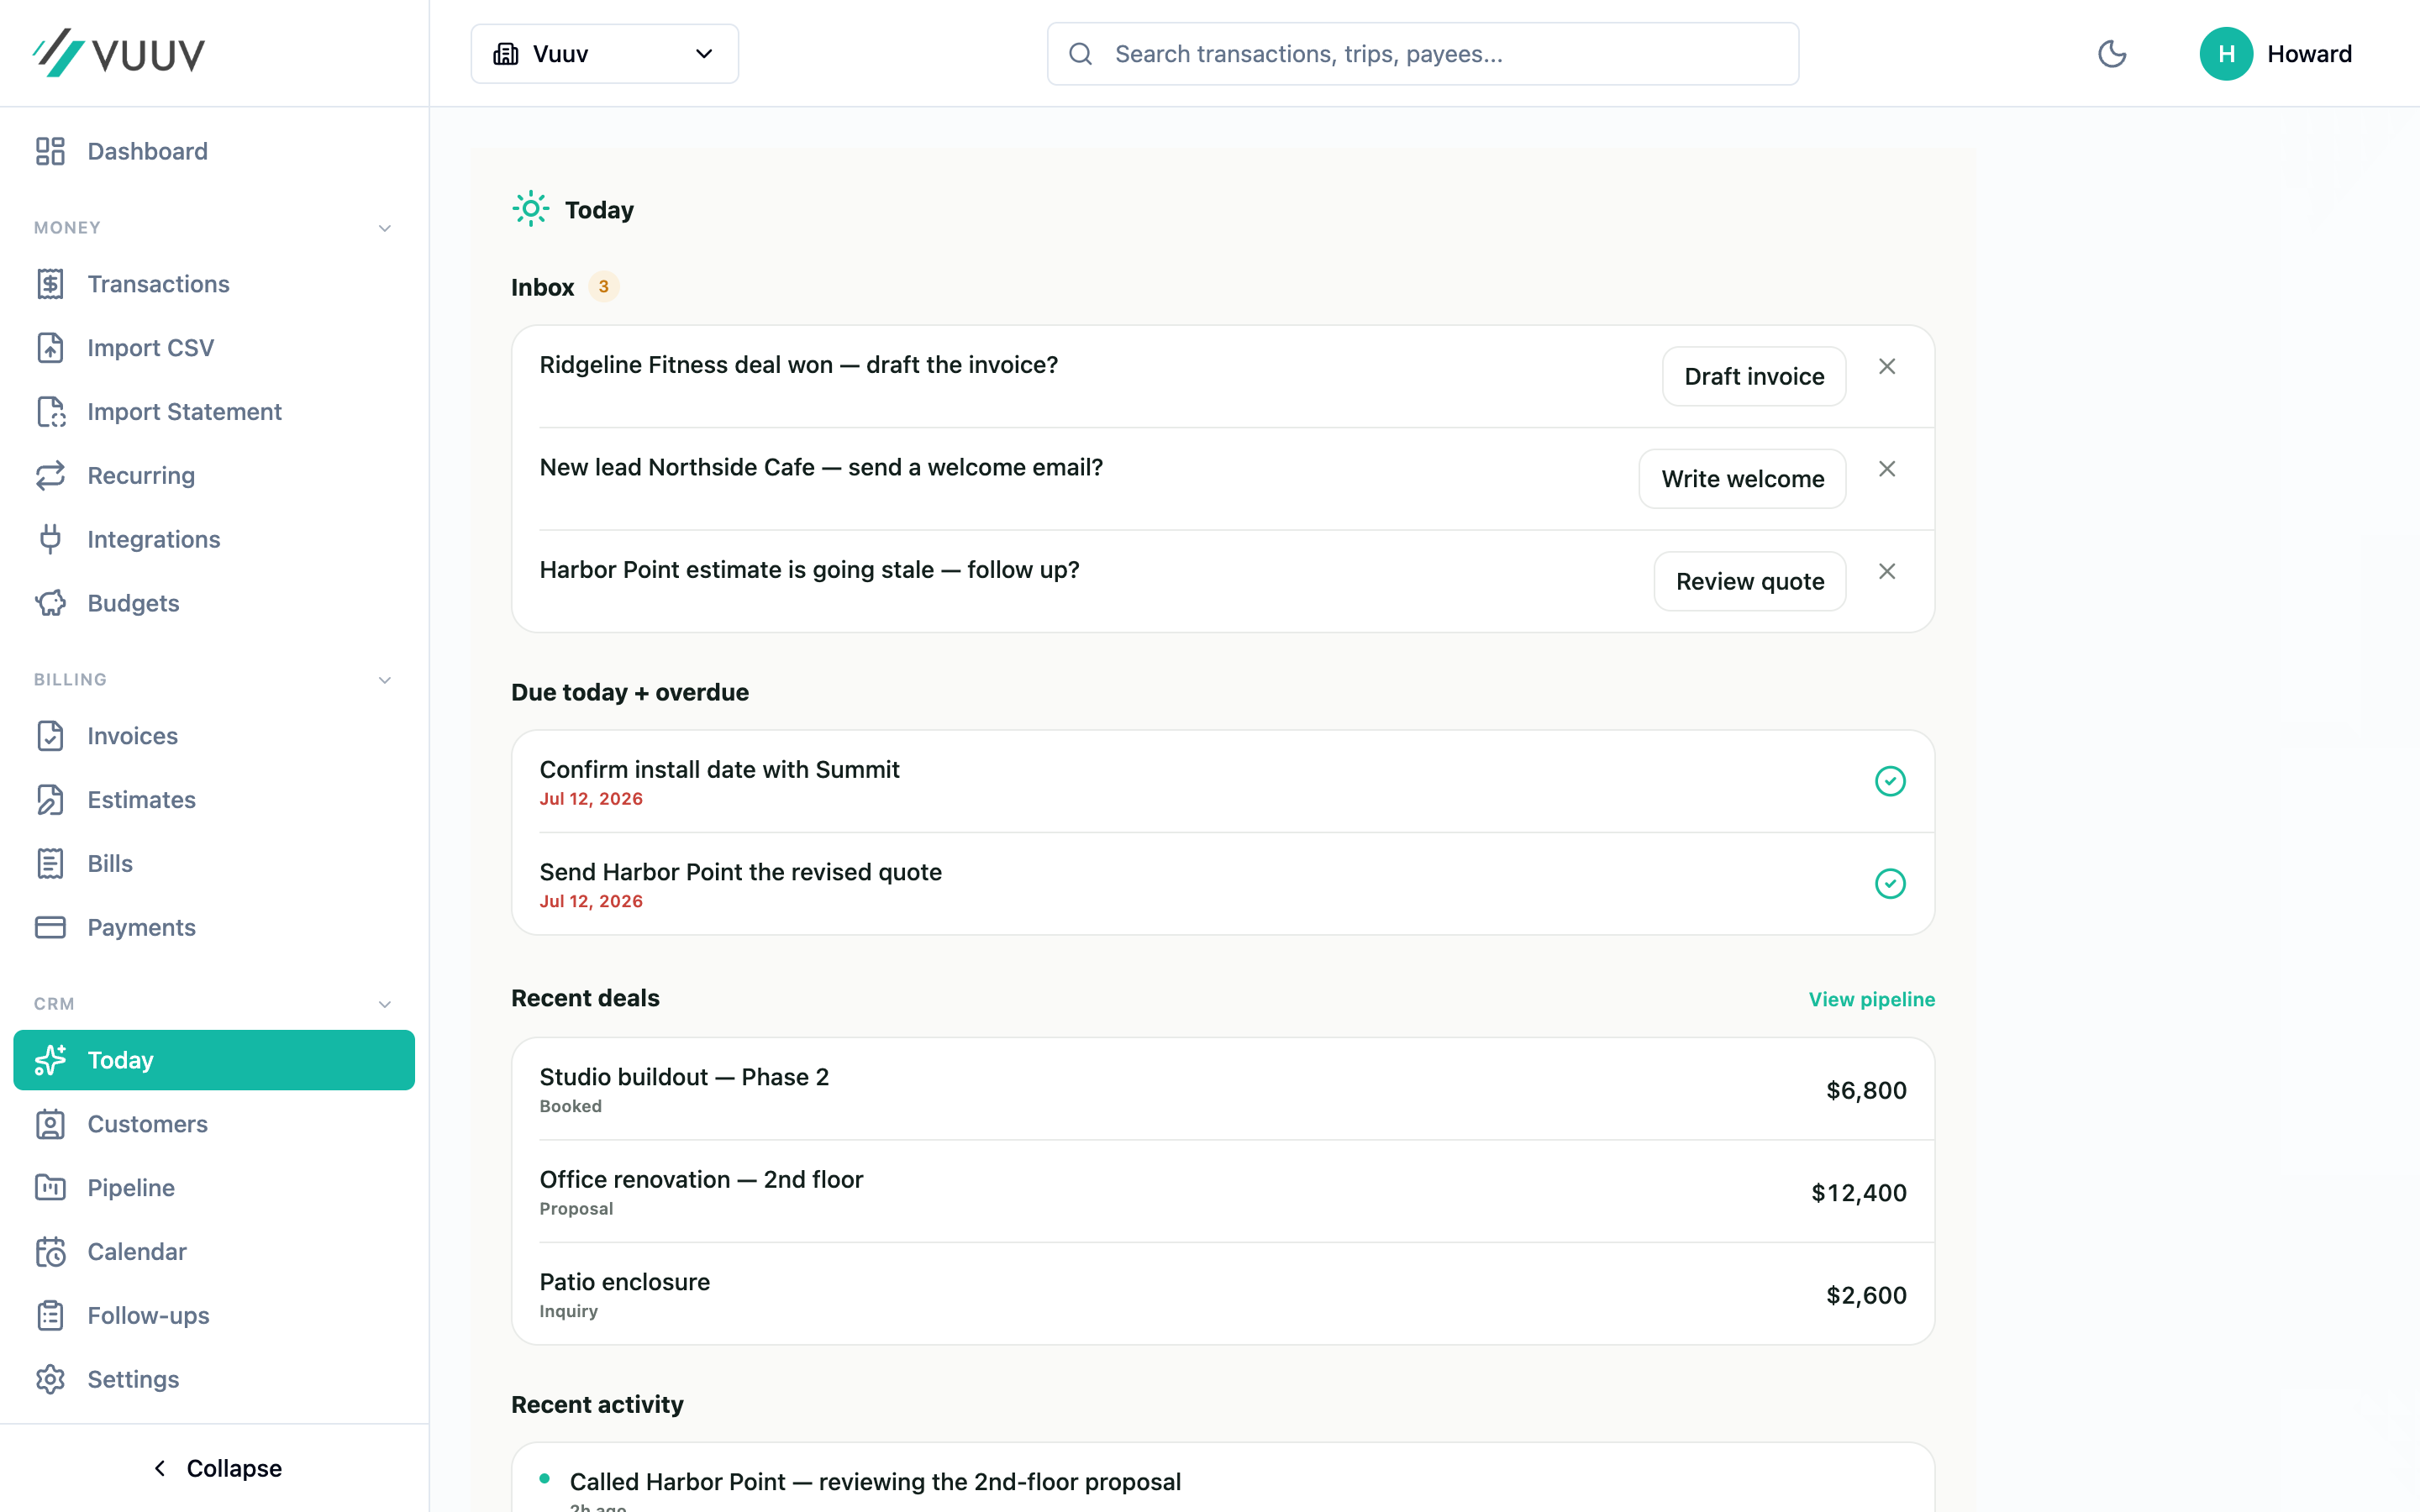This screenshot has width=2420, height=1512.
Task: Click the sun icon beside Today heading
Action: pyautogui.click(x=531, y=209)
